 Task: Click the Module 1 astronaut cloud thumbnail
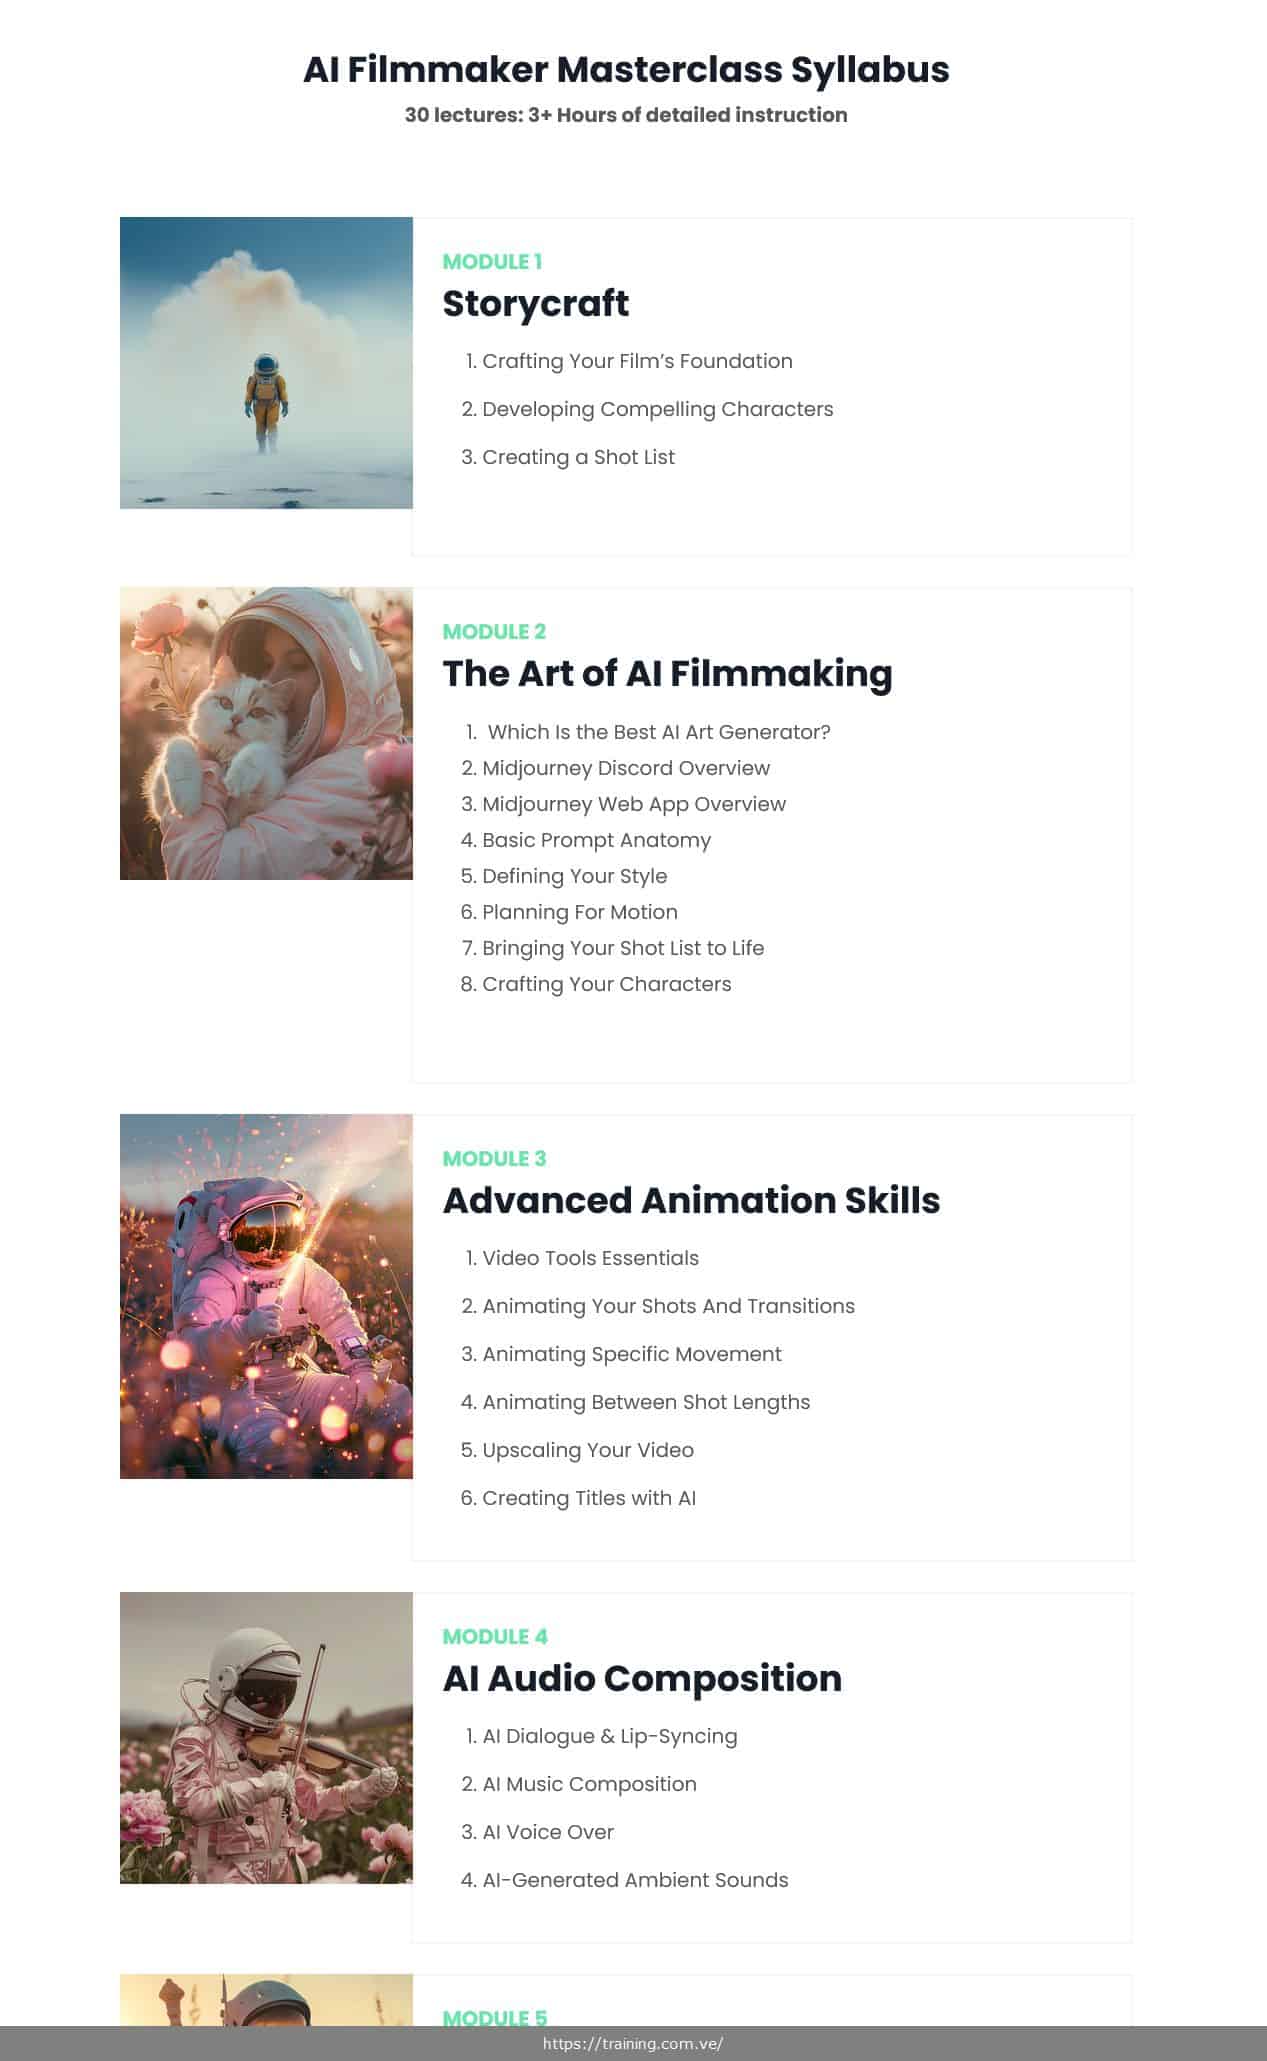coord(266,362)
